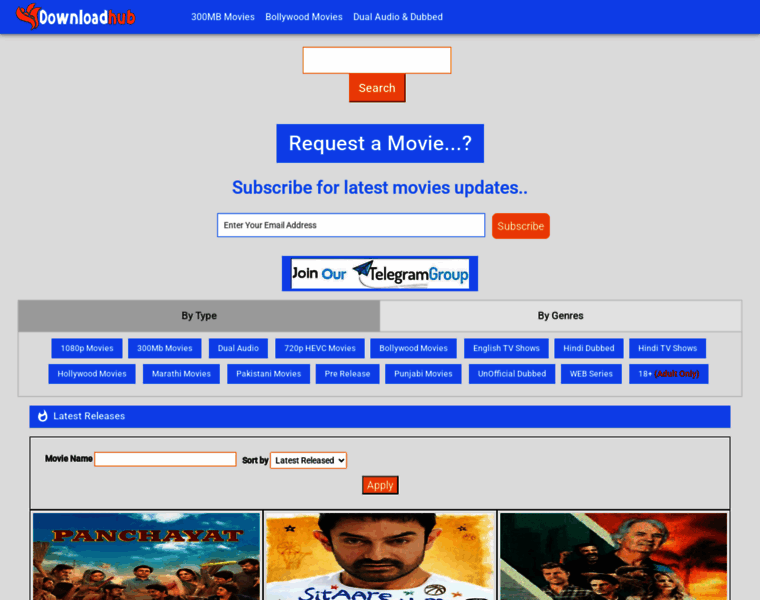Open the third movie poster with white-haired man
Image resolution: width=760 pixels, height=600 pixels.
pyautogui.click(x=614, y=556)
